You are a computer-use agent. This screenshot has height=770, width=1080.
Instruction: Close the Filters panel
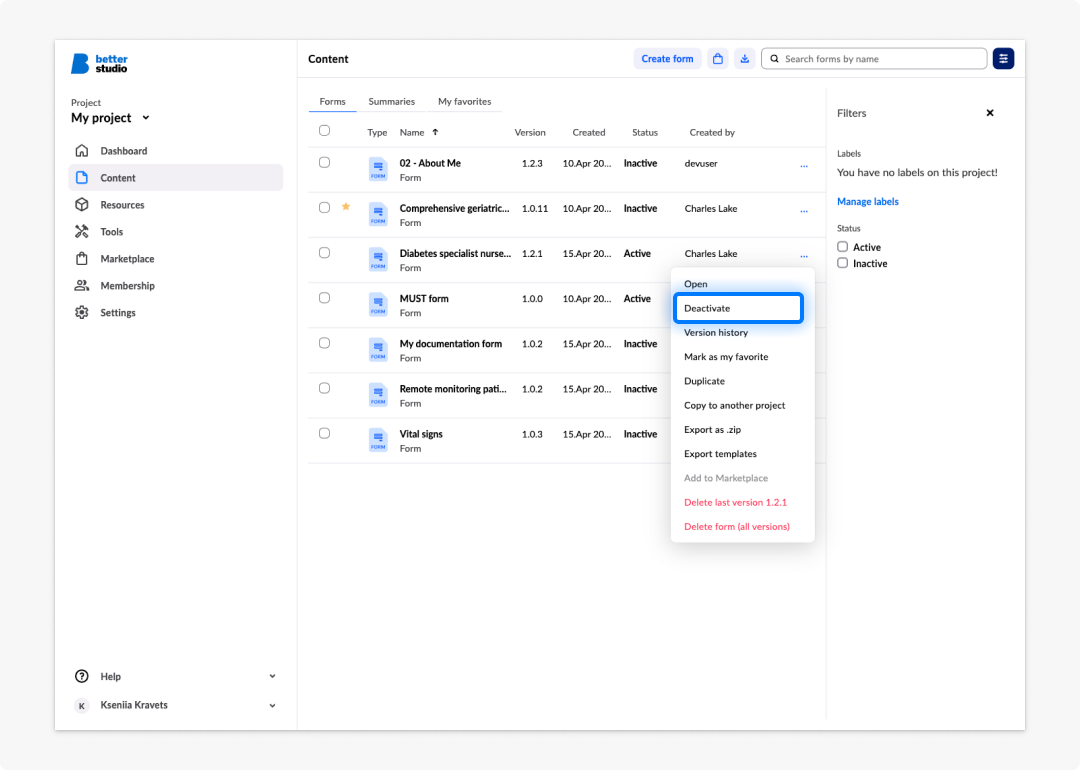pyautogui.click(x=990, y=113)
